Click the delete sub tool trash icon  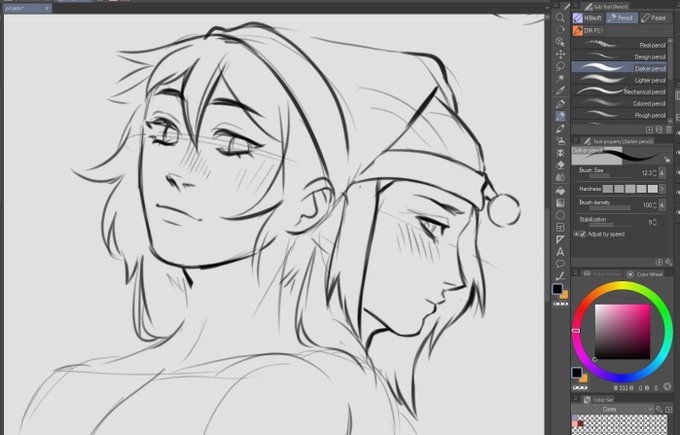tap(668, 130)
